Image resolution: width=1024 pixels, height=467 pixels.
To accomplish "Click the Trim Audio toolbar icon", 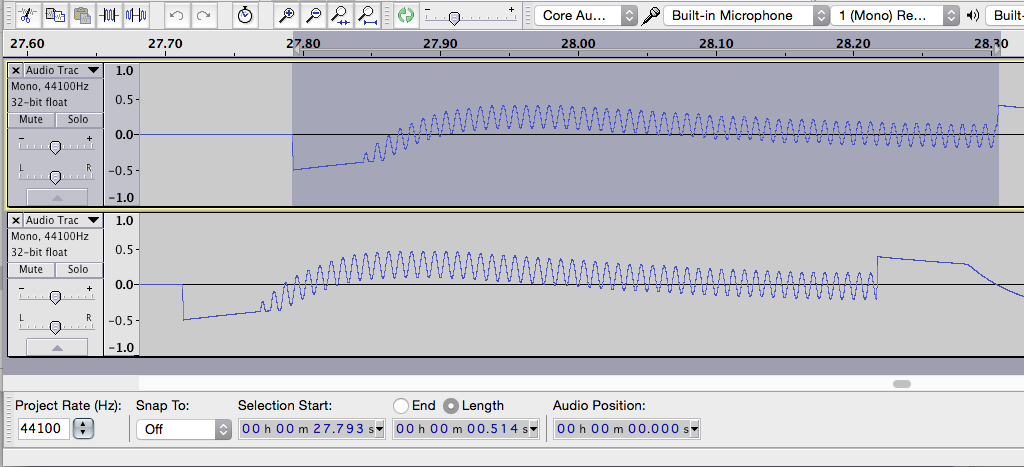I will (109, 14).
